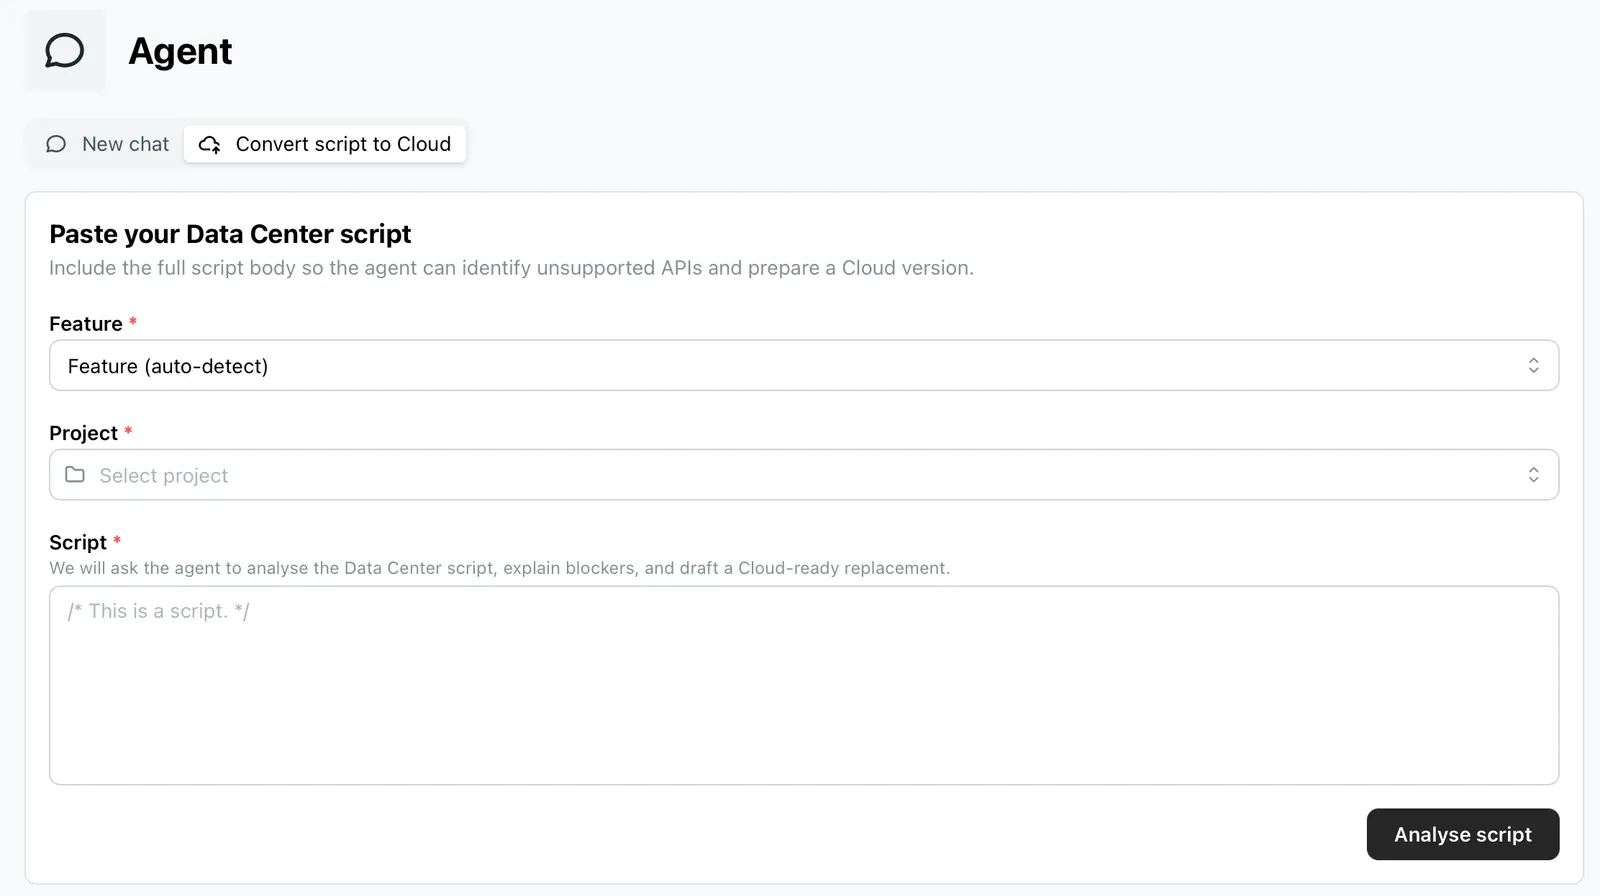Click the Script field label
The image size is (1600, 896).
tap(78, 542)
